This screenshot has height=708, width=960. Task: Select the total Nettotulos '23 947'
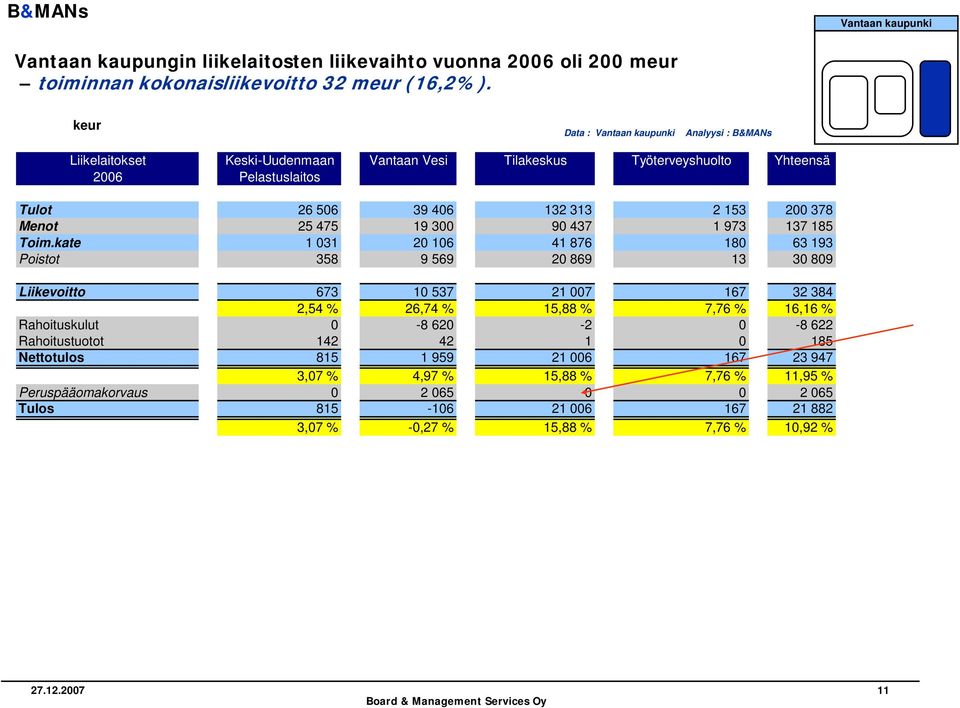click(812, 358)
